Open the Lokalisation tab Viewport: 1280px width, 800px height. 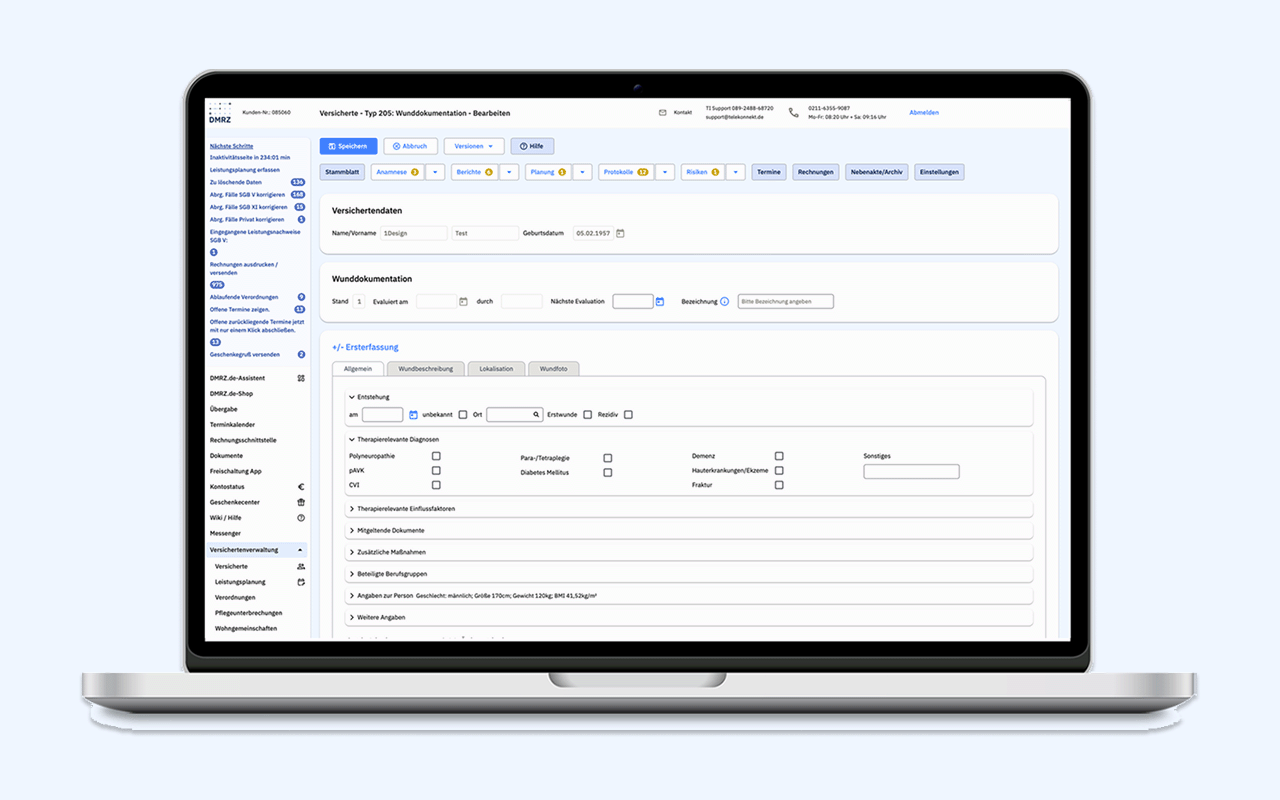point(496,368)
